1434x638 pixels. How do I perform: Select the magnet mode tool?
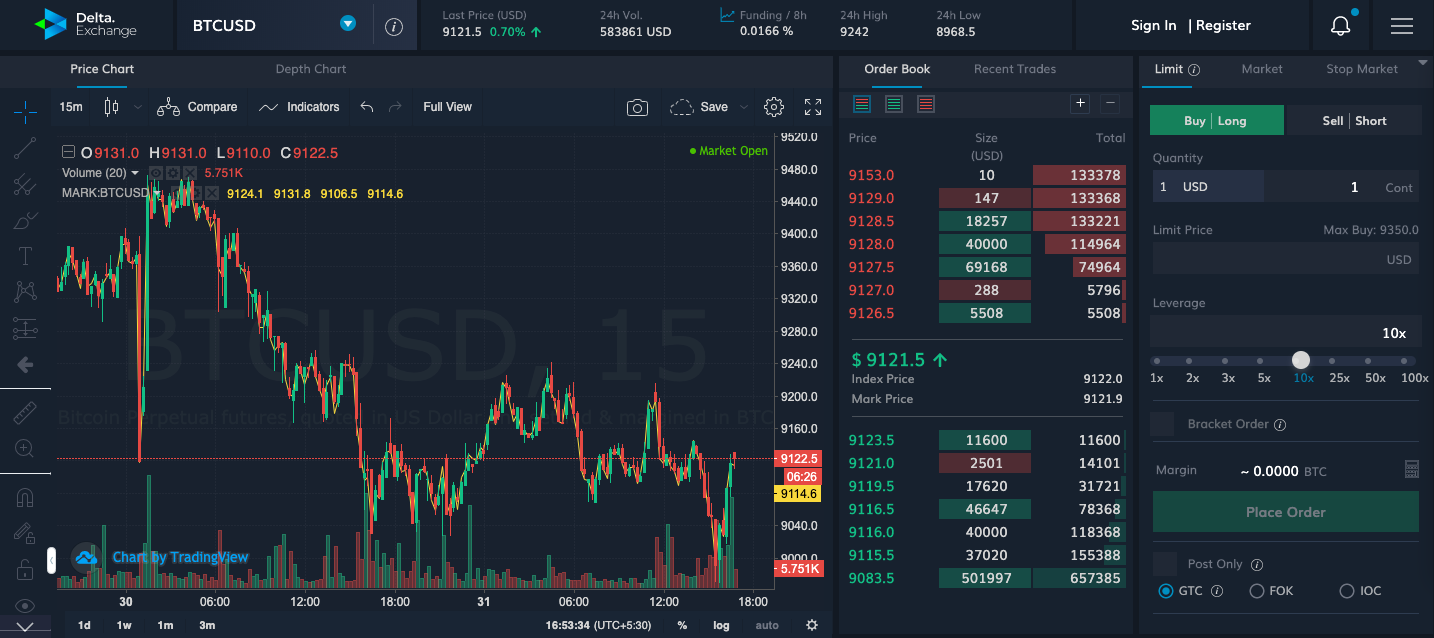click(x=25, y=498)
